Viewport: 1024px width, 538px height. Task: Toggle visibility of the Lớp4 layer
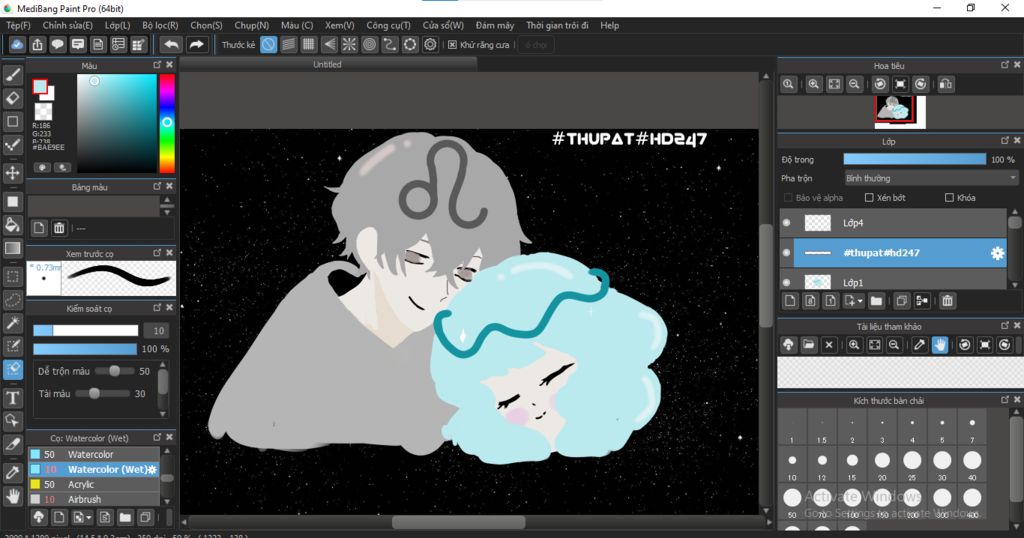[786, 223]
